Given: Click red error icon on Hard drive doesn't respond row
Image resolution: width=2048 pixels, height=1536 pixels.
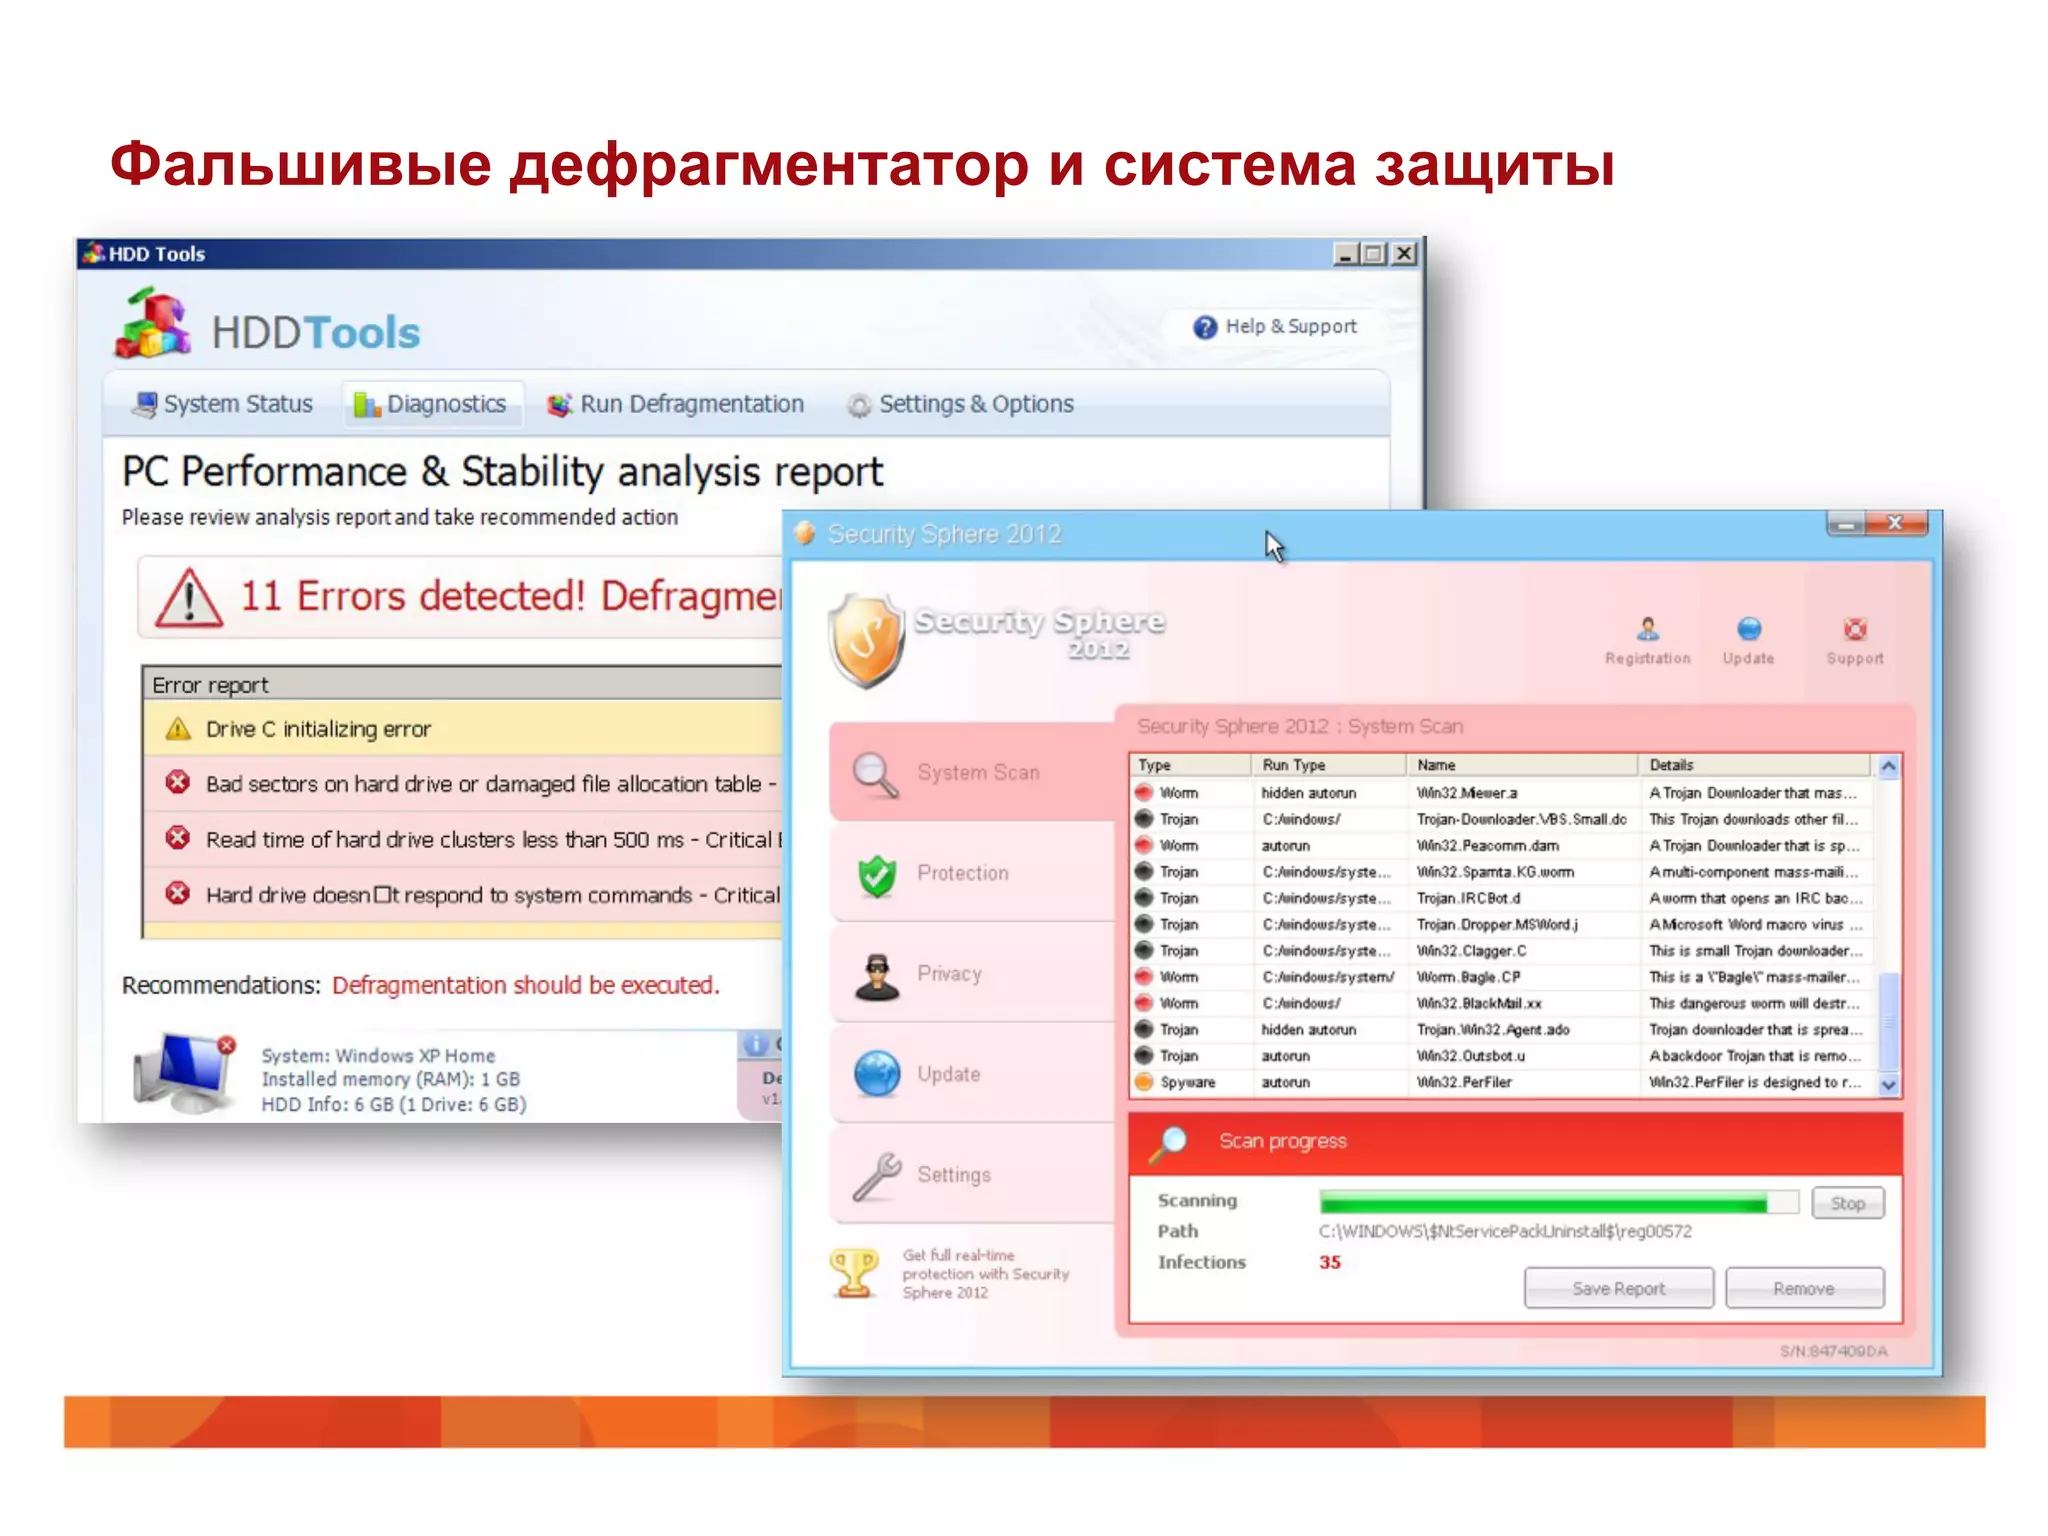Looking at the screenshot, I should click(x=178, y=892).
